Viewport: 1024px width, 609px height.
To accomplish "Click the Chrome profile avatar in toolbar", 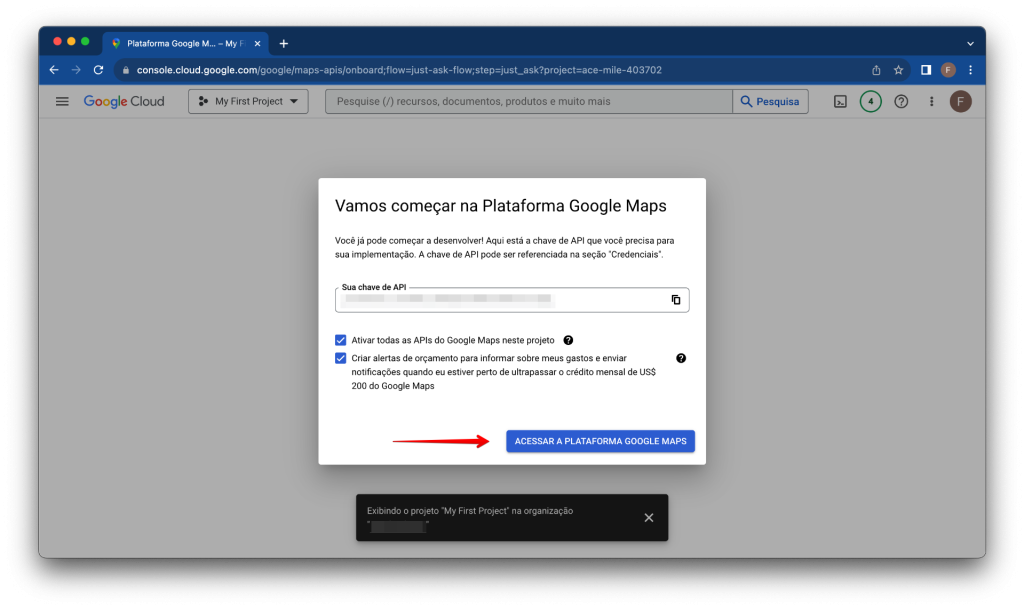I will [x=948, y=70].
